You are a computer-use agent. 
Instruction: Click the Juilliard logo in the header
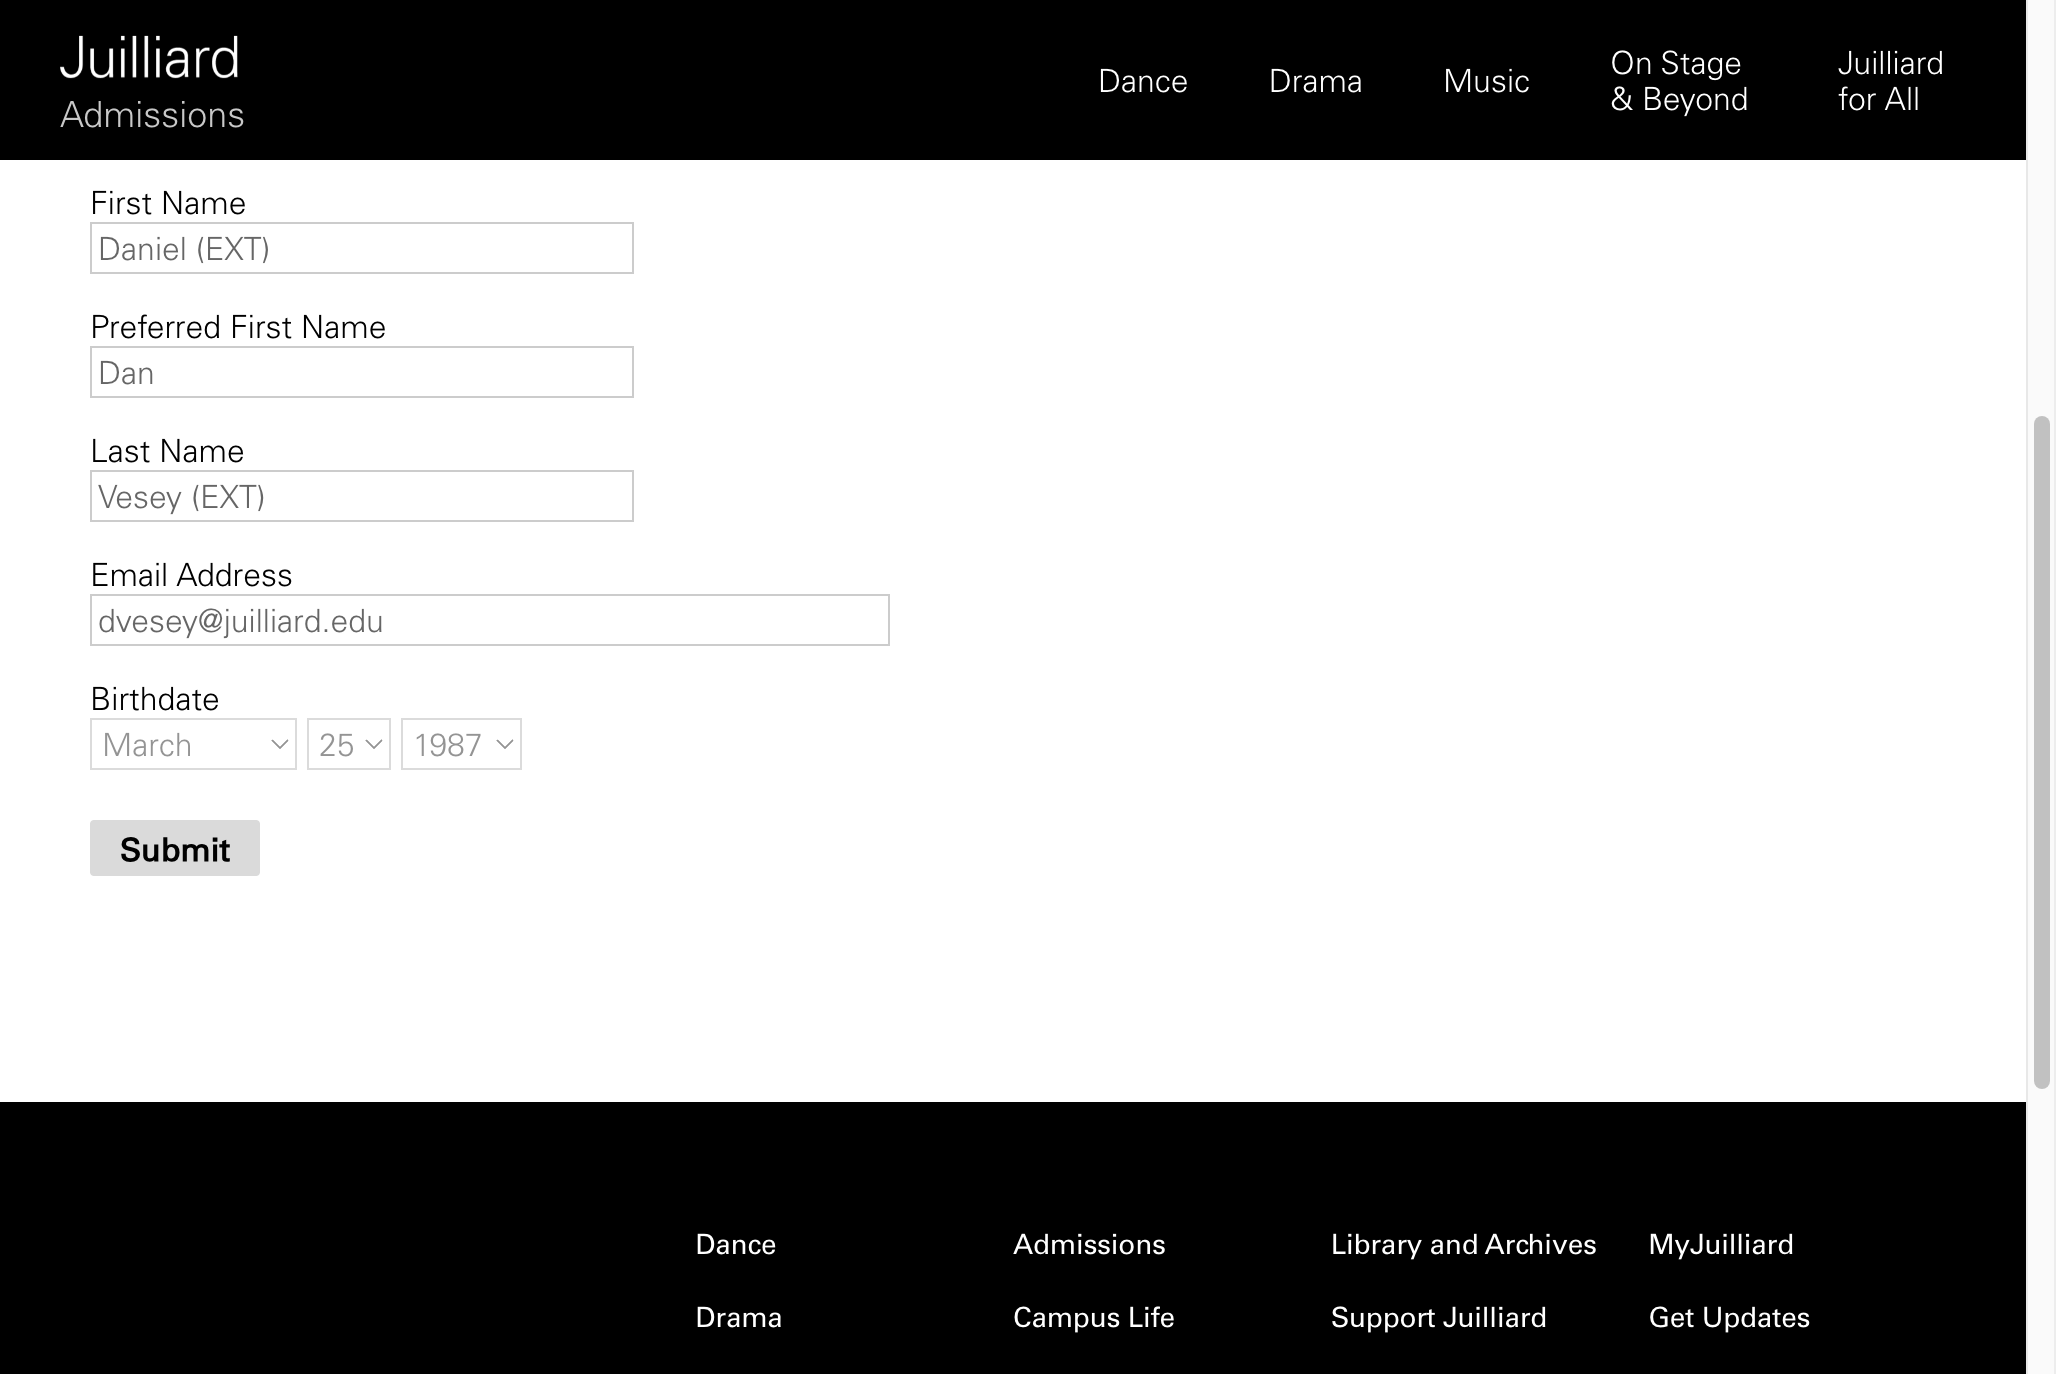[150, 58]
